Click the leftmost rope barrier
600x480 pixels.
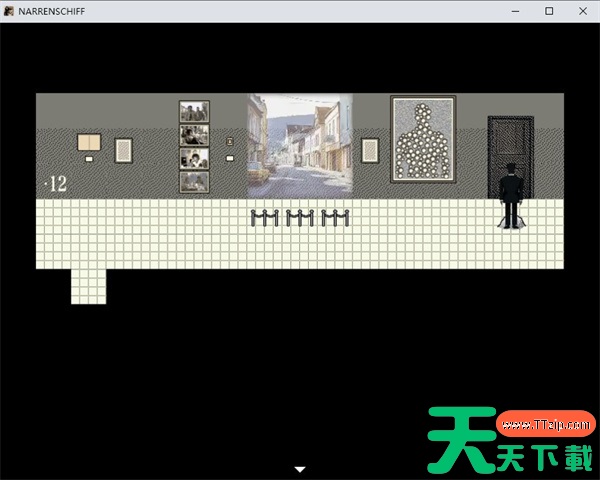(x=264, y=217)
